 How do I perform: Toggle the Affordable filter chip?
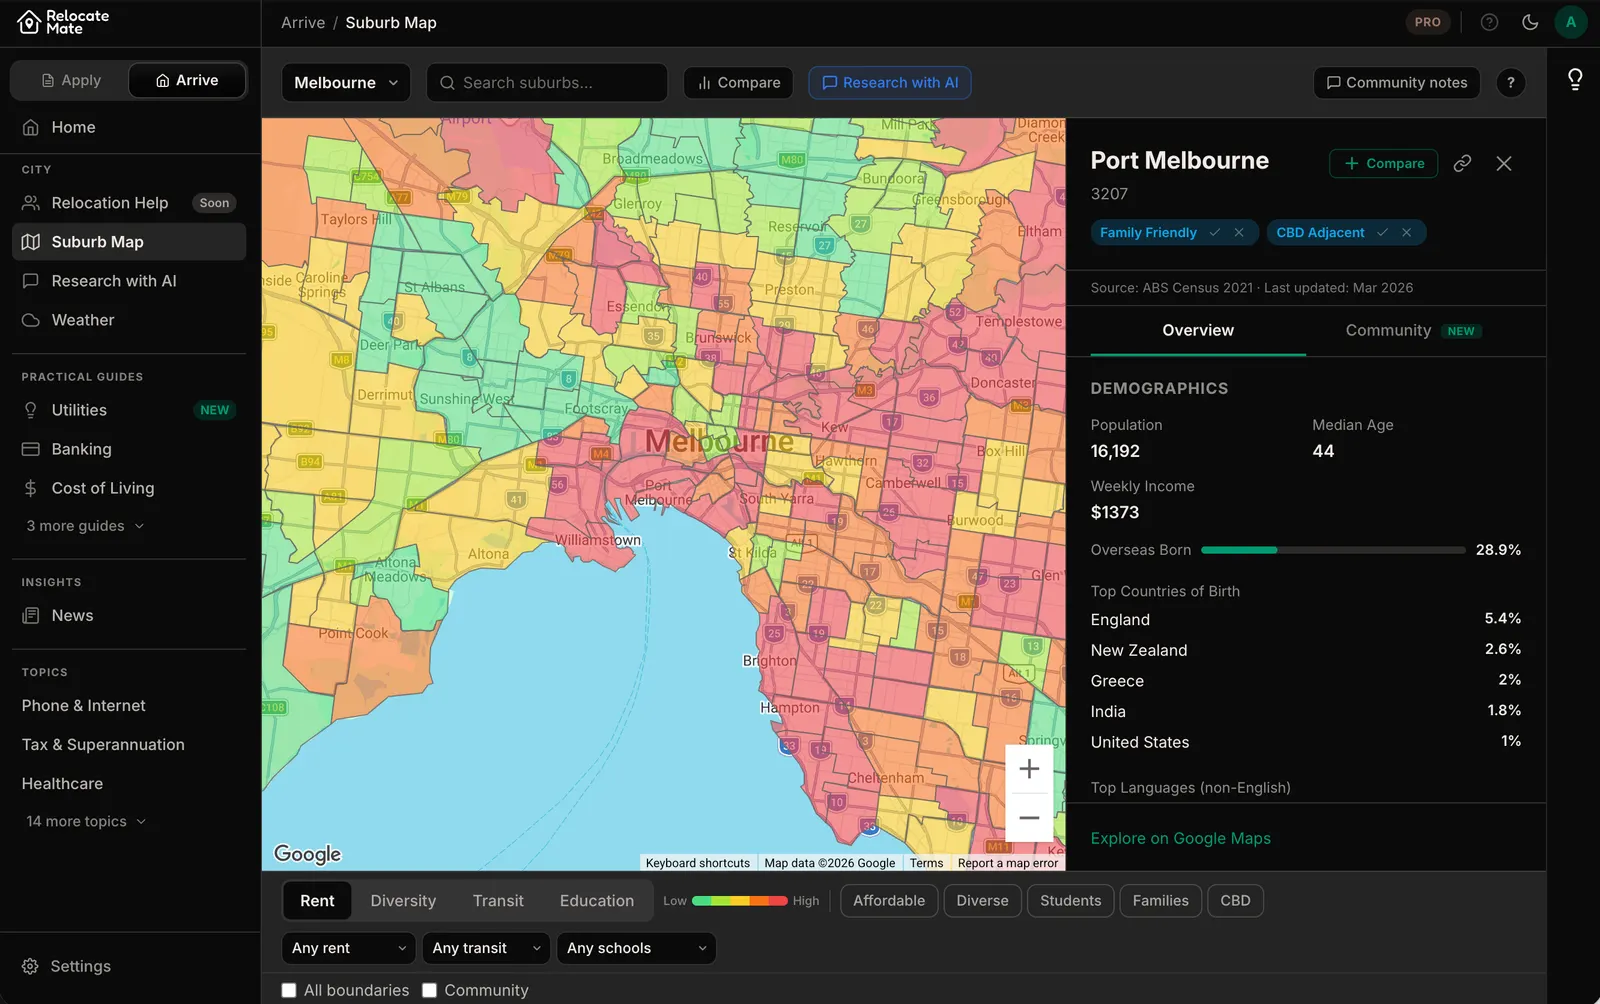889,901
